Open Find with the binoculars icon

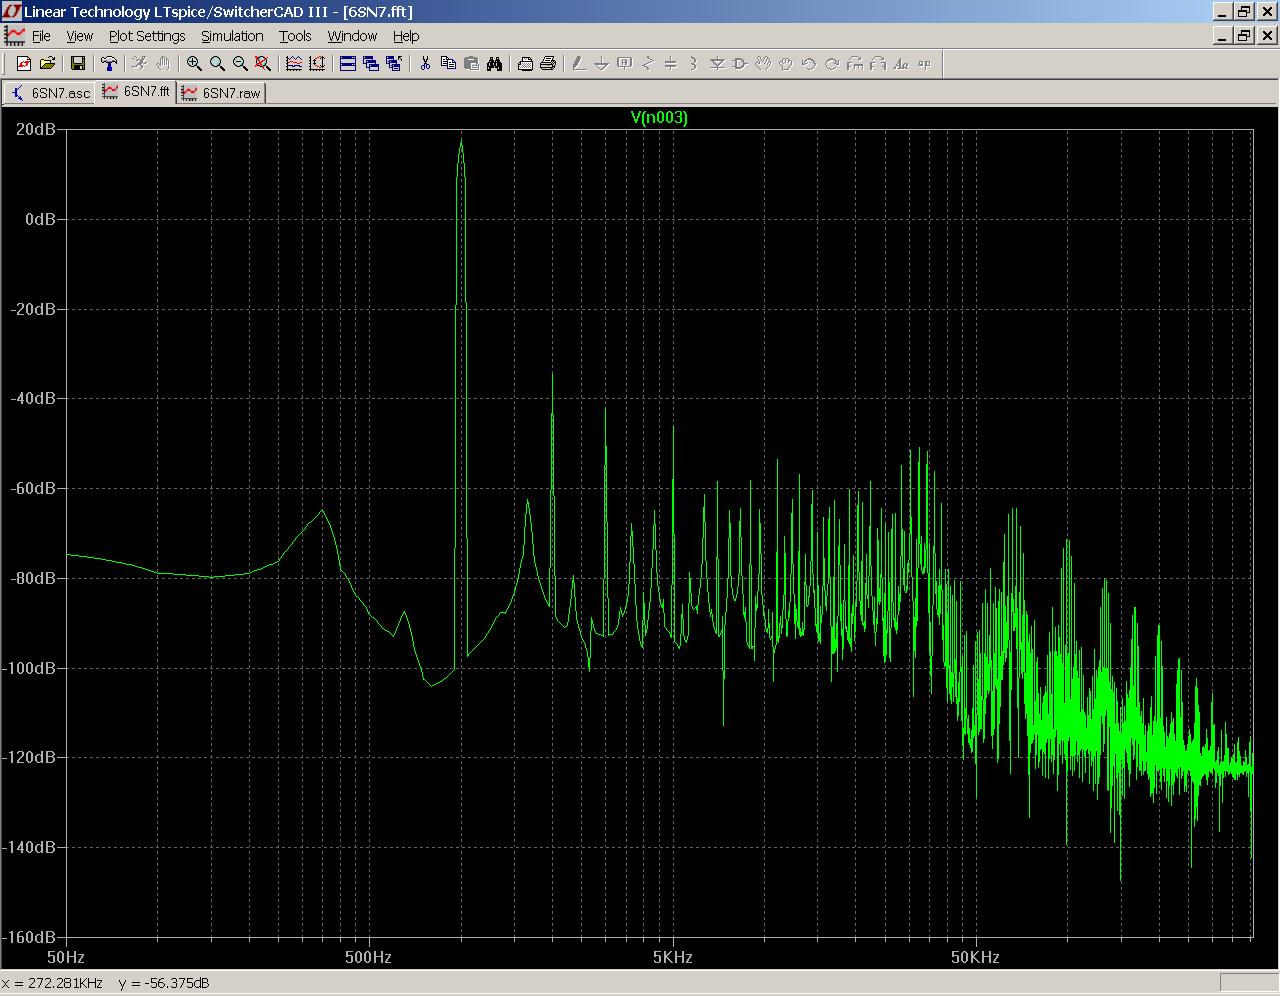click(x=494, y=64)
